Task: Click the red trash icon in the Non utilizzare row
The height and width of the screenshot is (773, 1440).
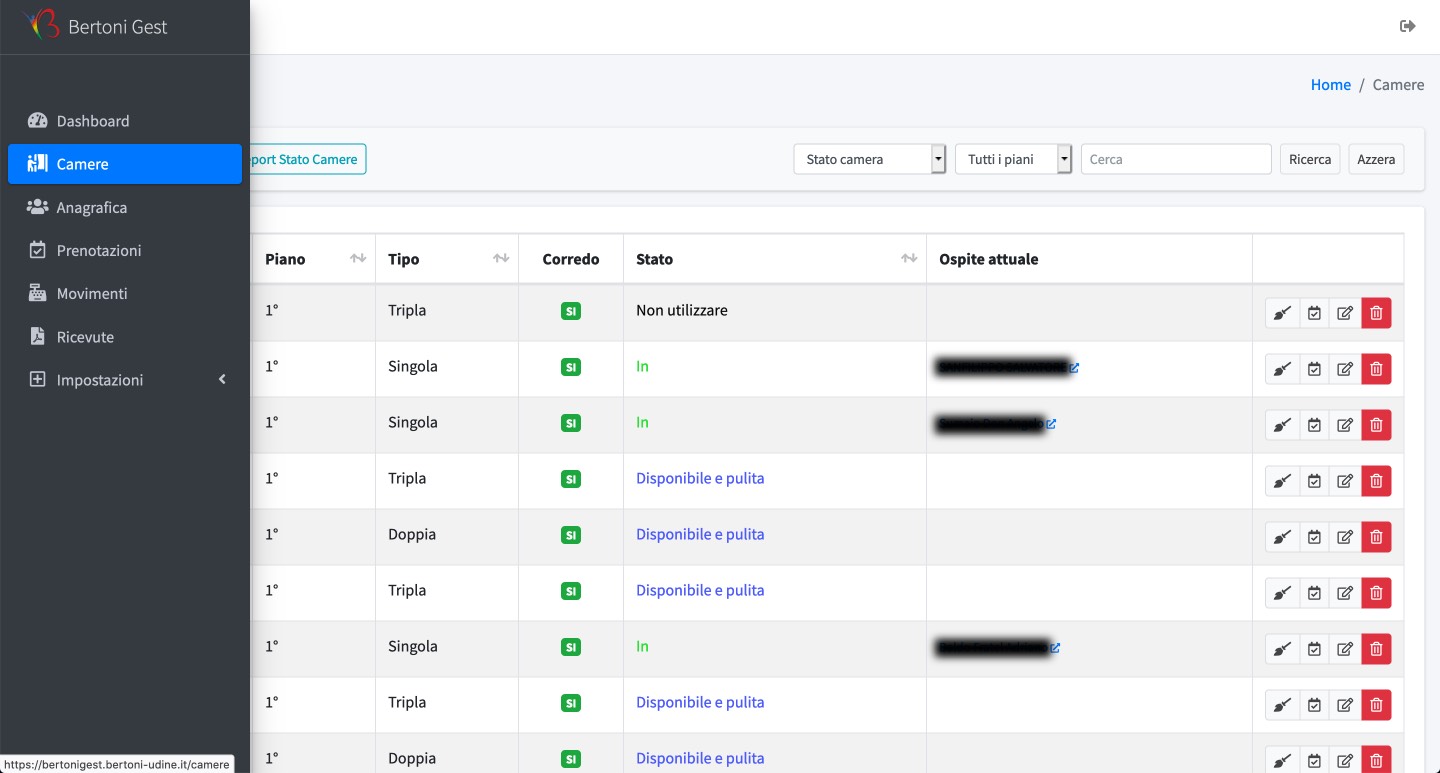Action: click(x=1376, y=313)
